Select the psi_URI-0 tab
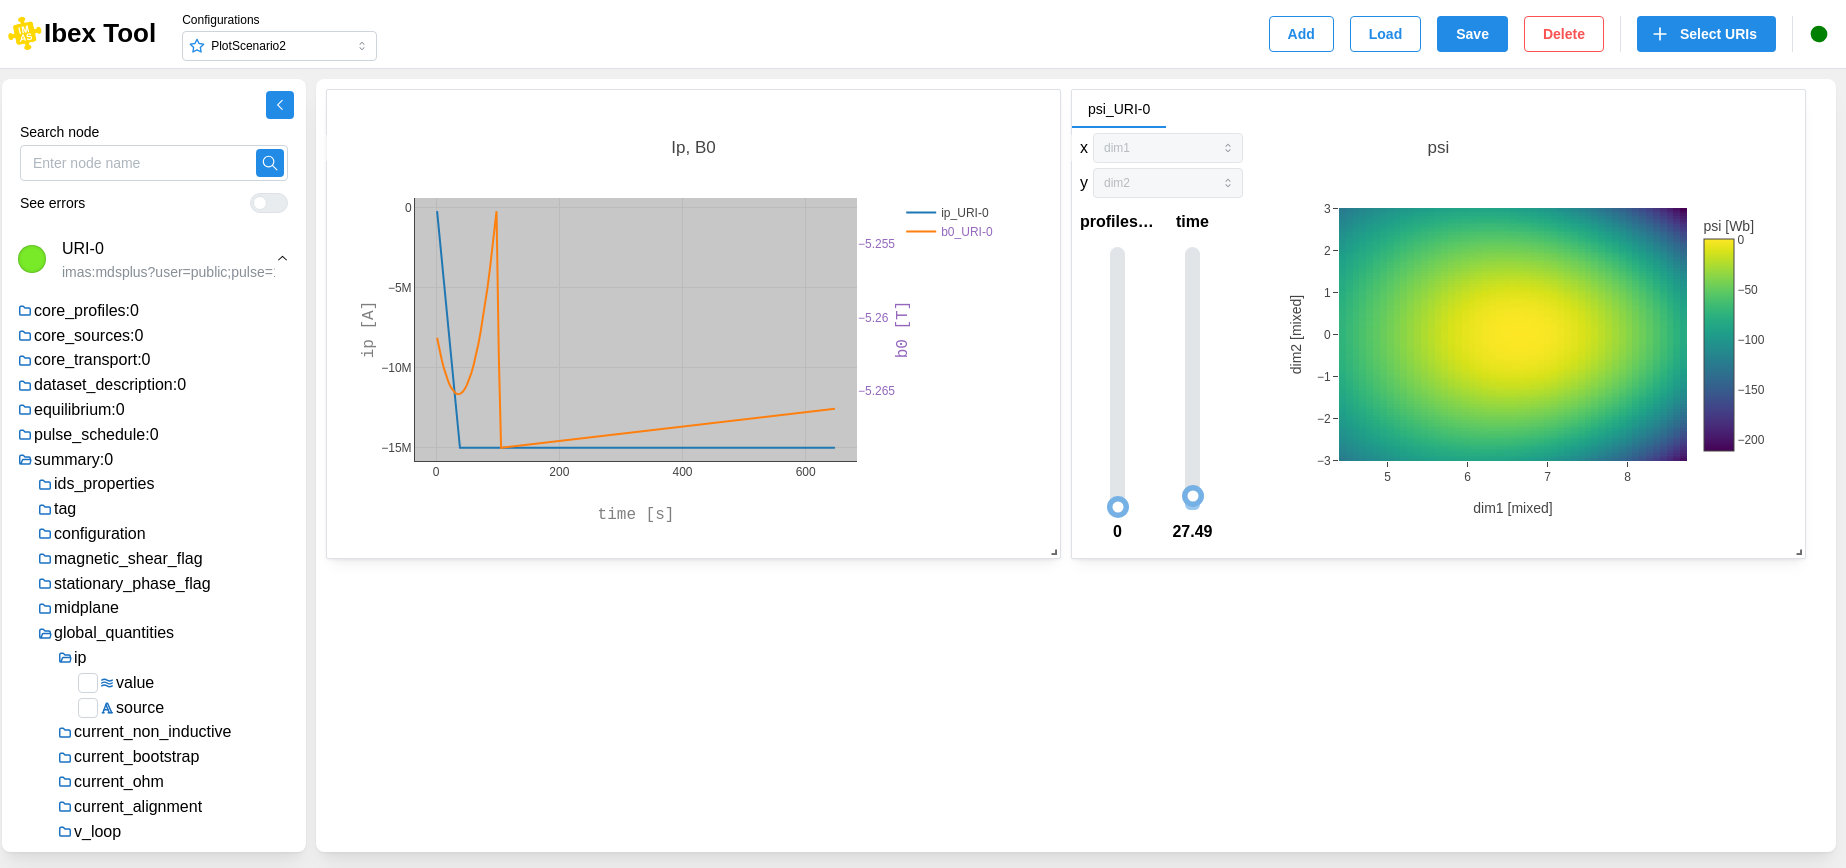1846x868 pixels. point(1119,109)
